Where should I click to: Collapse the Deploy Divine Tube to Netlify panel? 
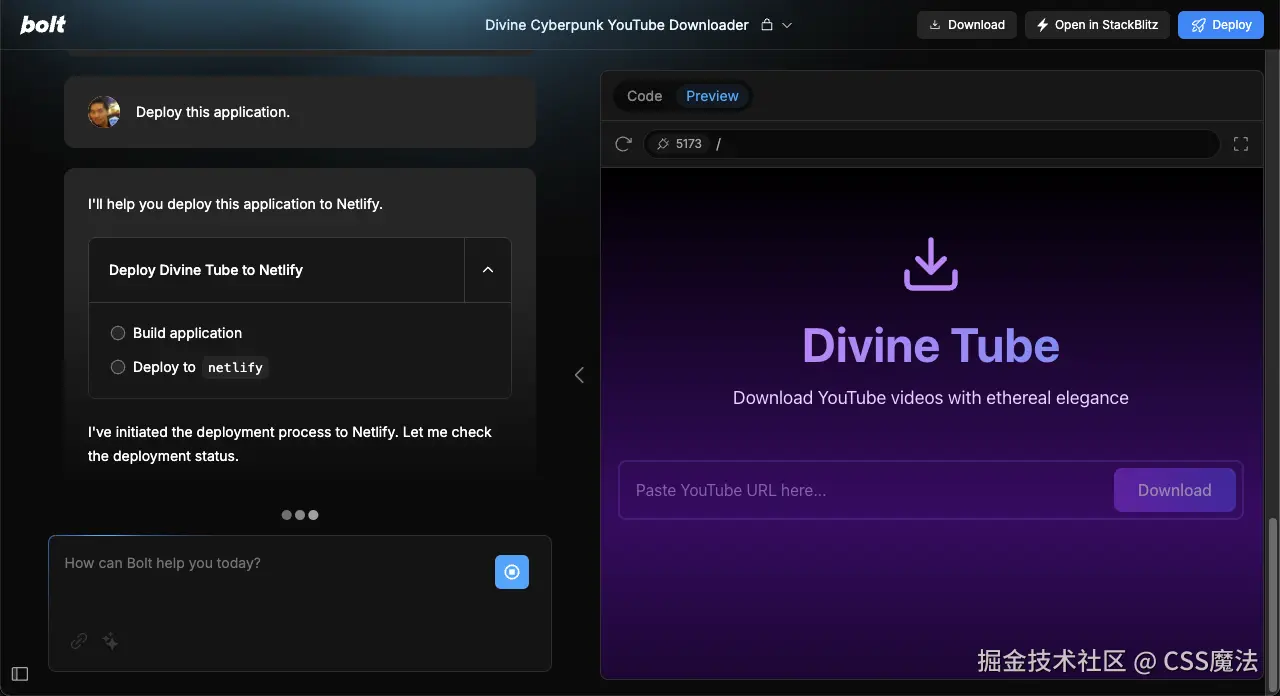point(488,270)
